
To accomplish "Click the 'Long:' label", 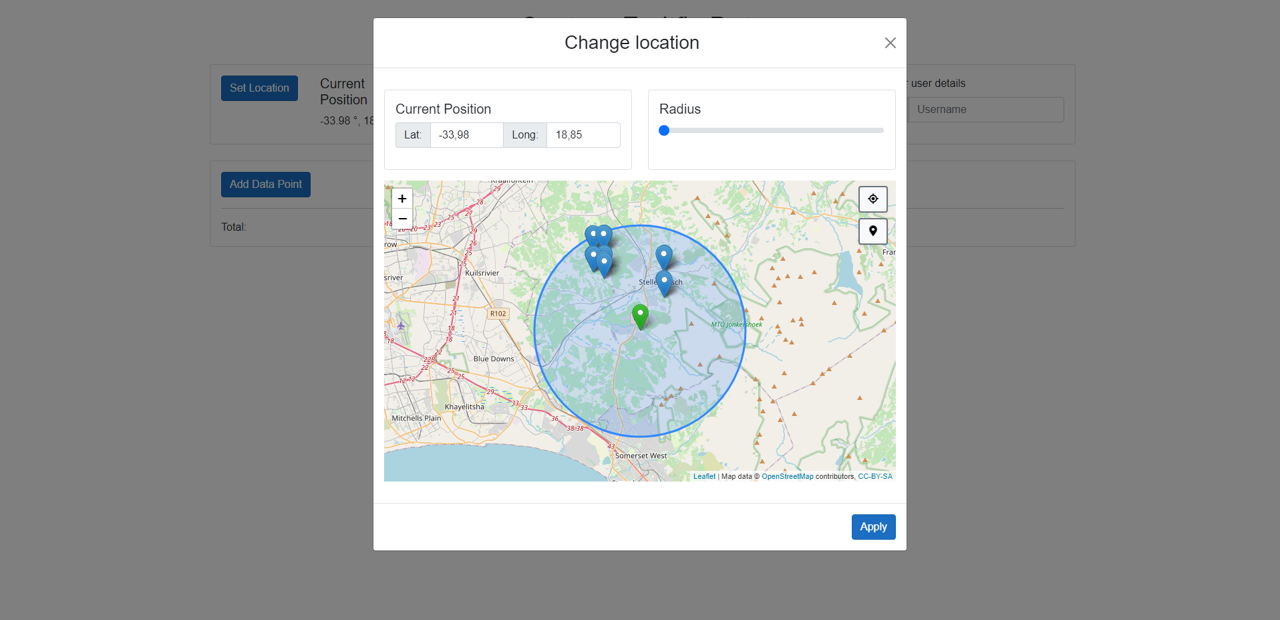I will click(x=525, y=135).
